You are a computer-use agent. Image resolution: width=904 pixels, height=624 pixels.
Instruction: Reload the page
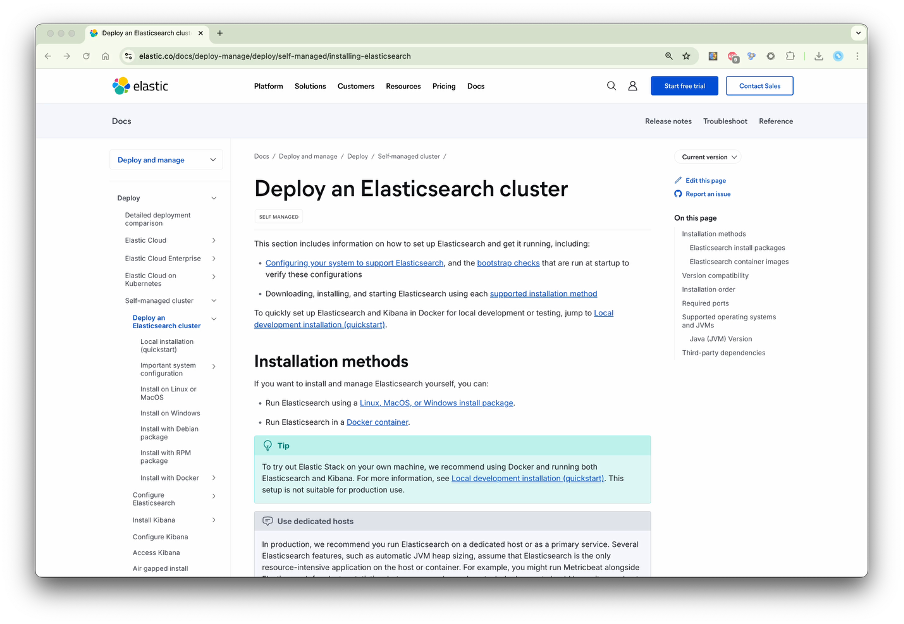point(86,56)
